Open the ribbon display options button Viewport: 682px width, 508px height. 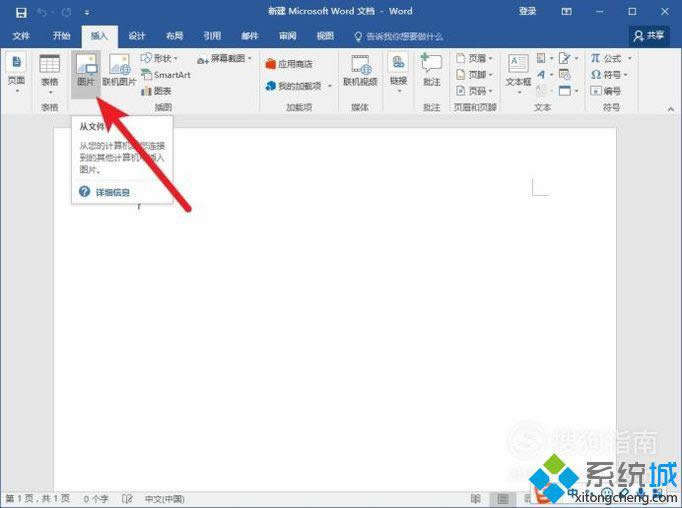click(x=566, y=12)
